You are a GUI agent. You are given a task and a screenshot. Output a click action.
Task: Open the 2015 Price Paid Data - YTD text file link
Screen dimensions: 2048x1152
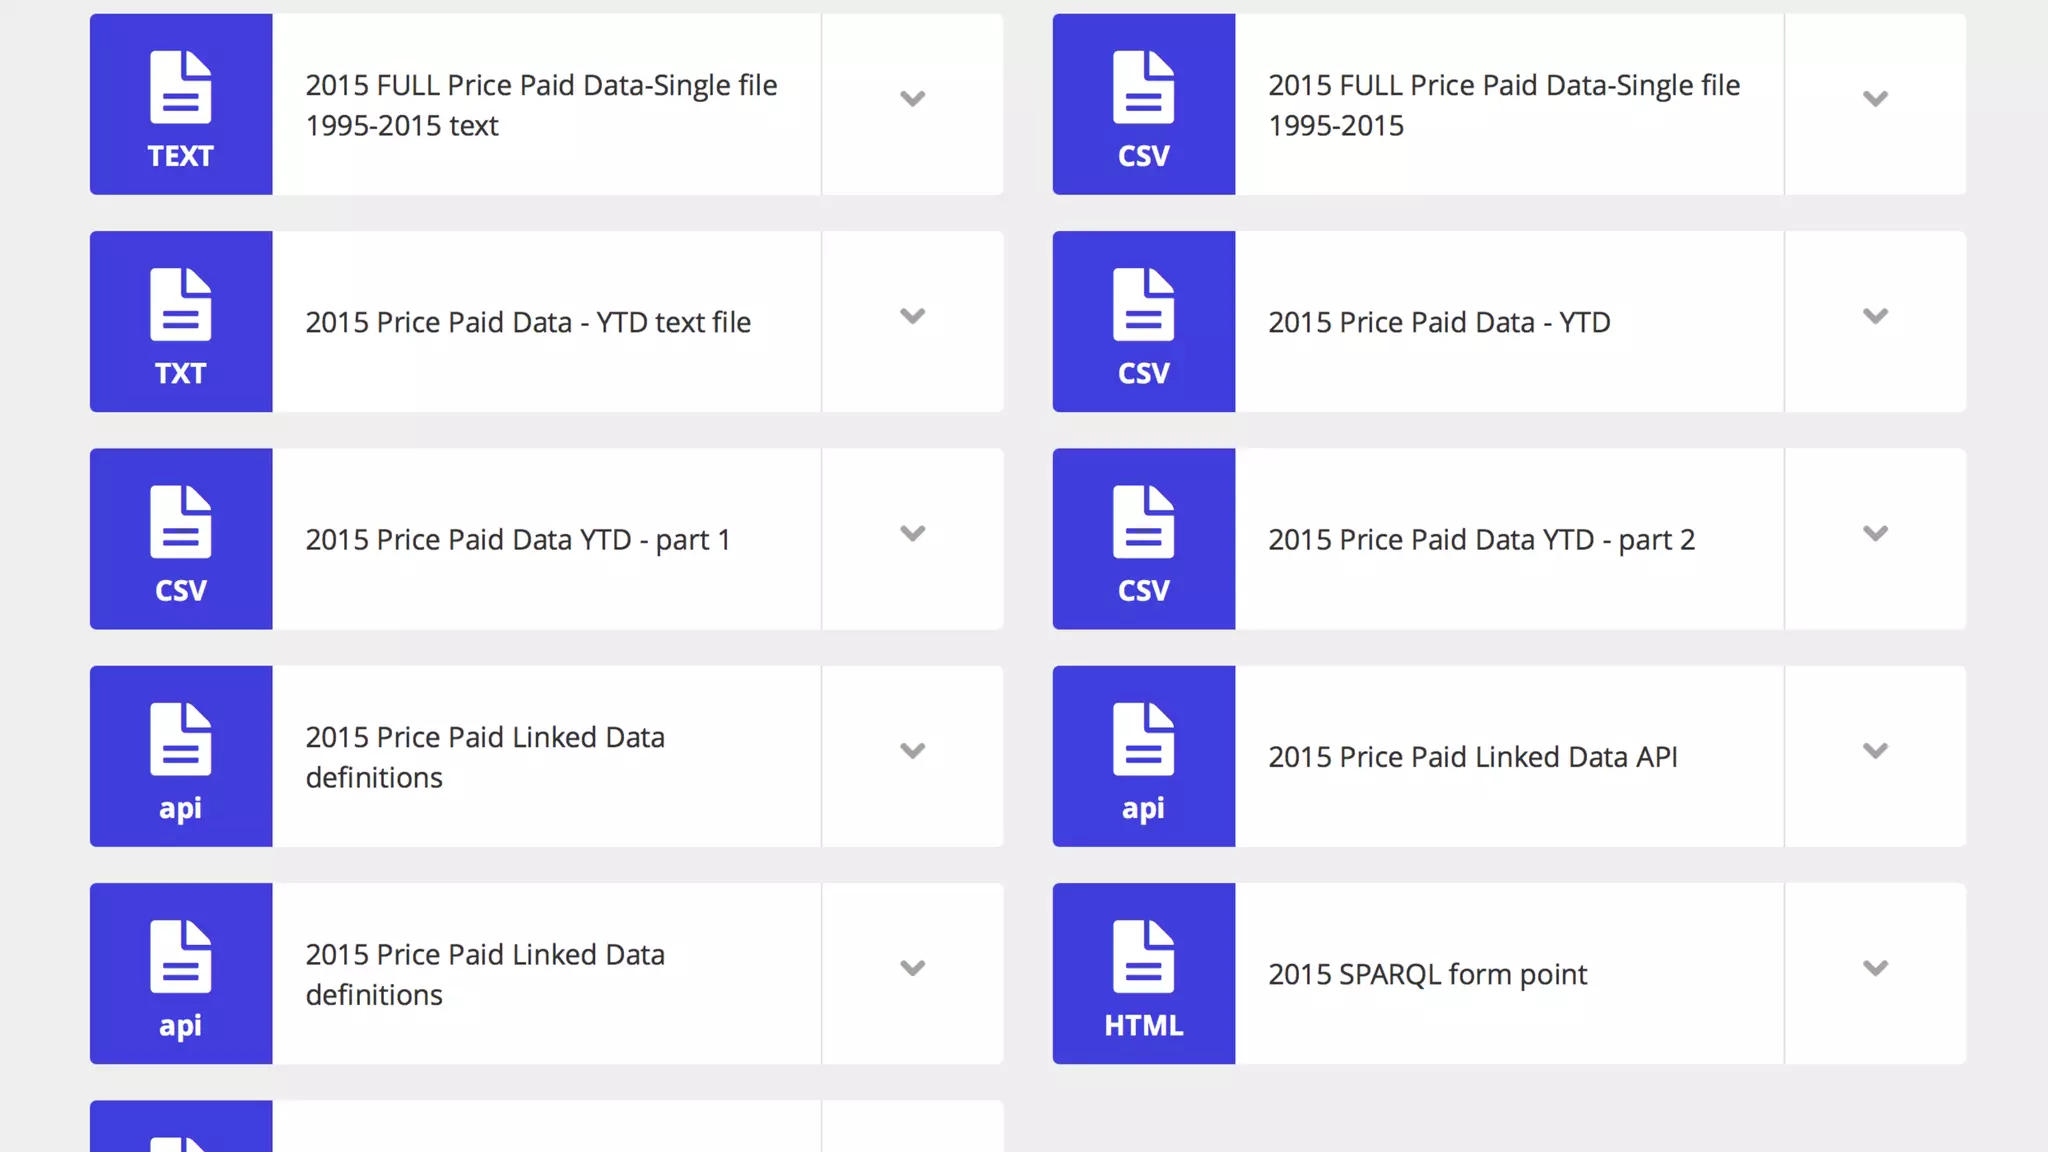(528, 322)
